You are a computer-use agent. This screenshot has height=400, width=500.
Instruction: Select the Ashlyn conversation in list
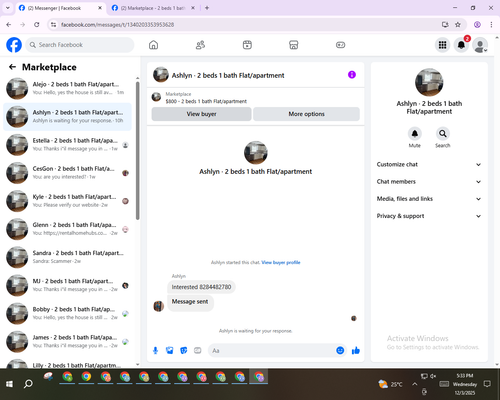click(x=67, y=117)
